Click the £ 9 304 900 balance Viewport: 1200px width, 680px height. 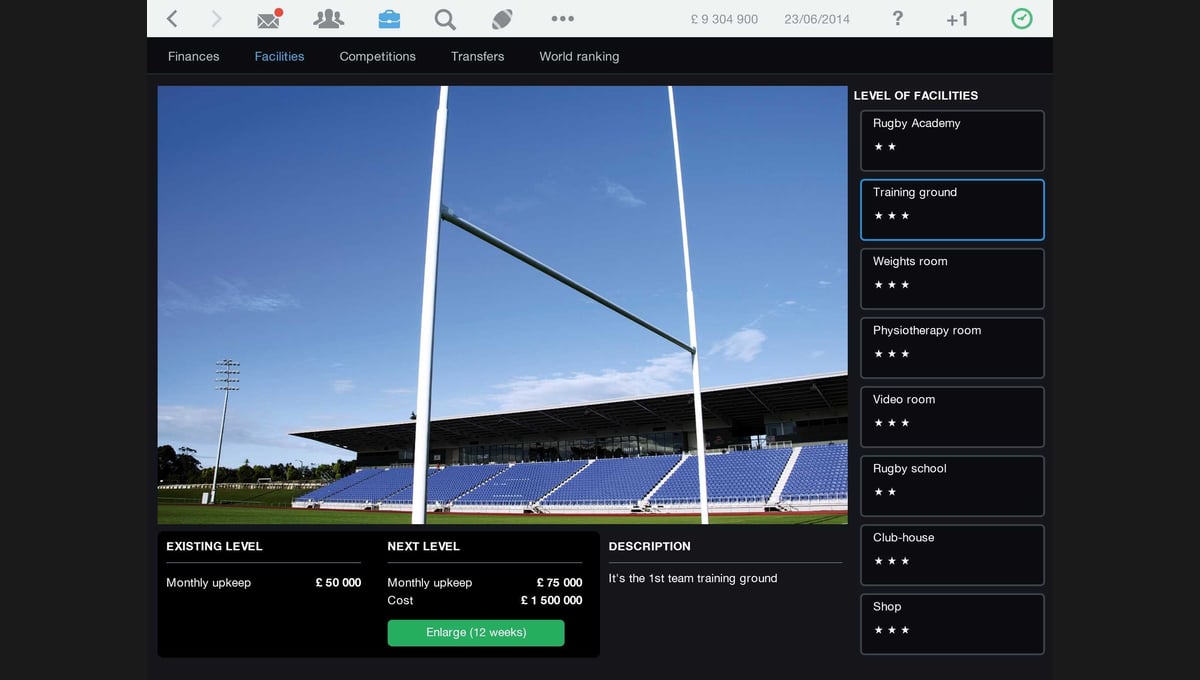(x=725, y=19)
